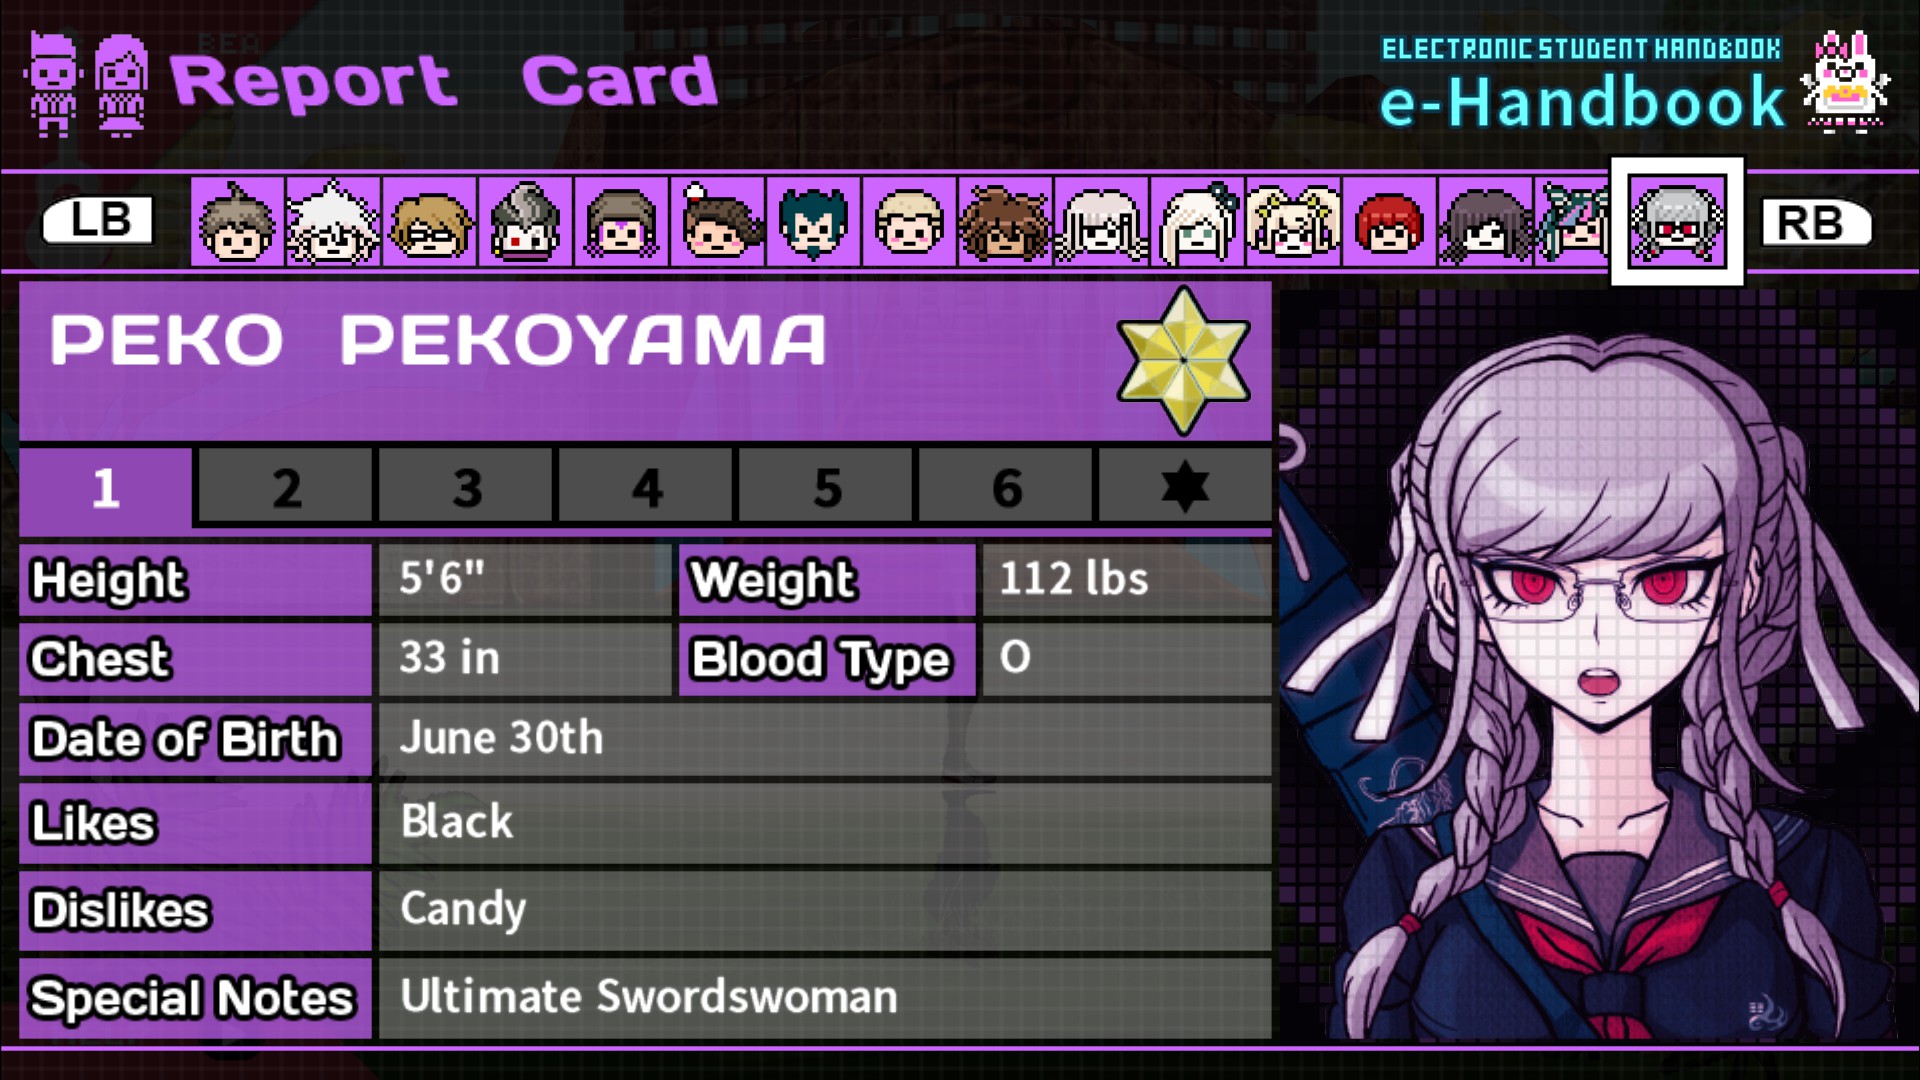Switch to page 3 tab
Screen dimensions: 1920x1080
click(x=466, y=487)
